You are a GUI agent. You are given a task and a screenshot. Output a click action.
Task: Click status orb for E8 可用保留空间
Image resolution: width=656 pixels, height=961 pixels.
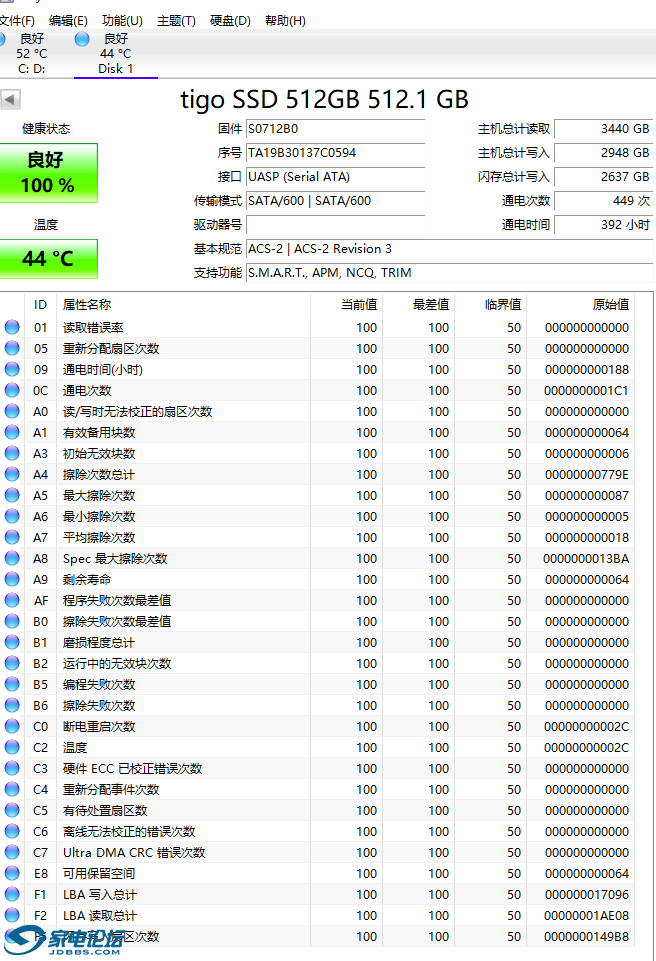[12, 873]
